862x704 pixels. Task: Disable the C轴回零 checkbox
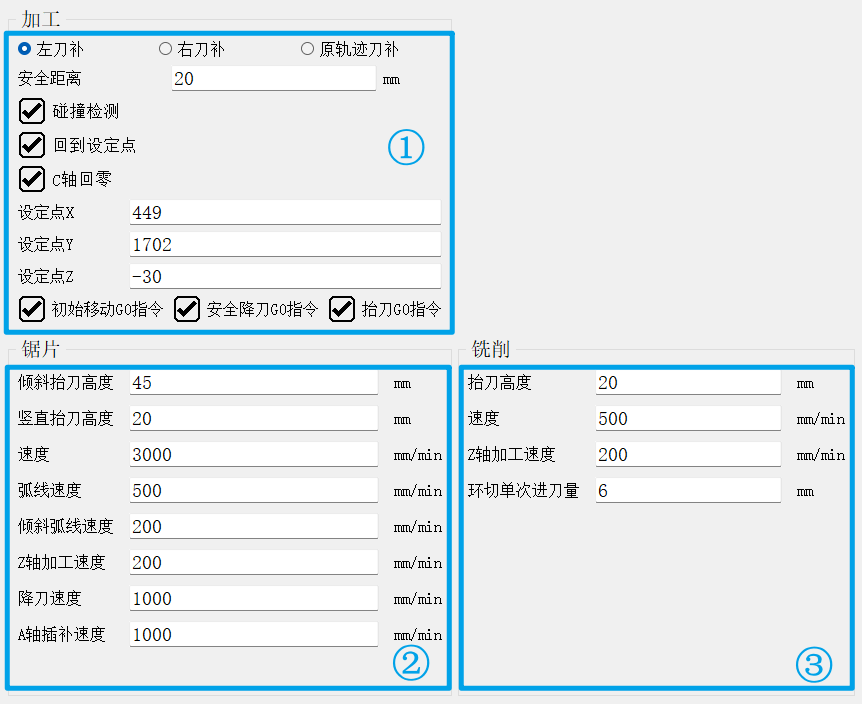(x=32, y=179)
